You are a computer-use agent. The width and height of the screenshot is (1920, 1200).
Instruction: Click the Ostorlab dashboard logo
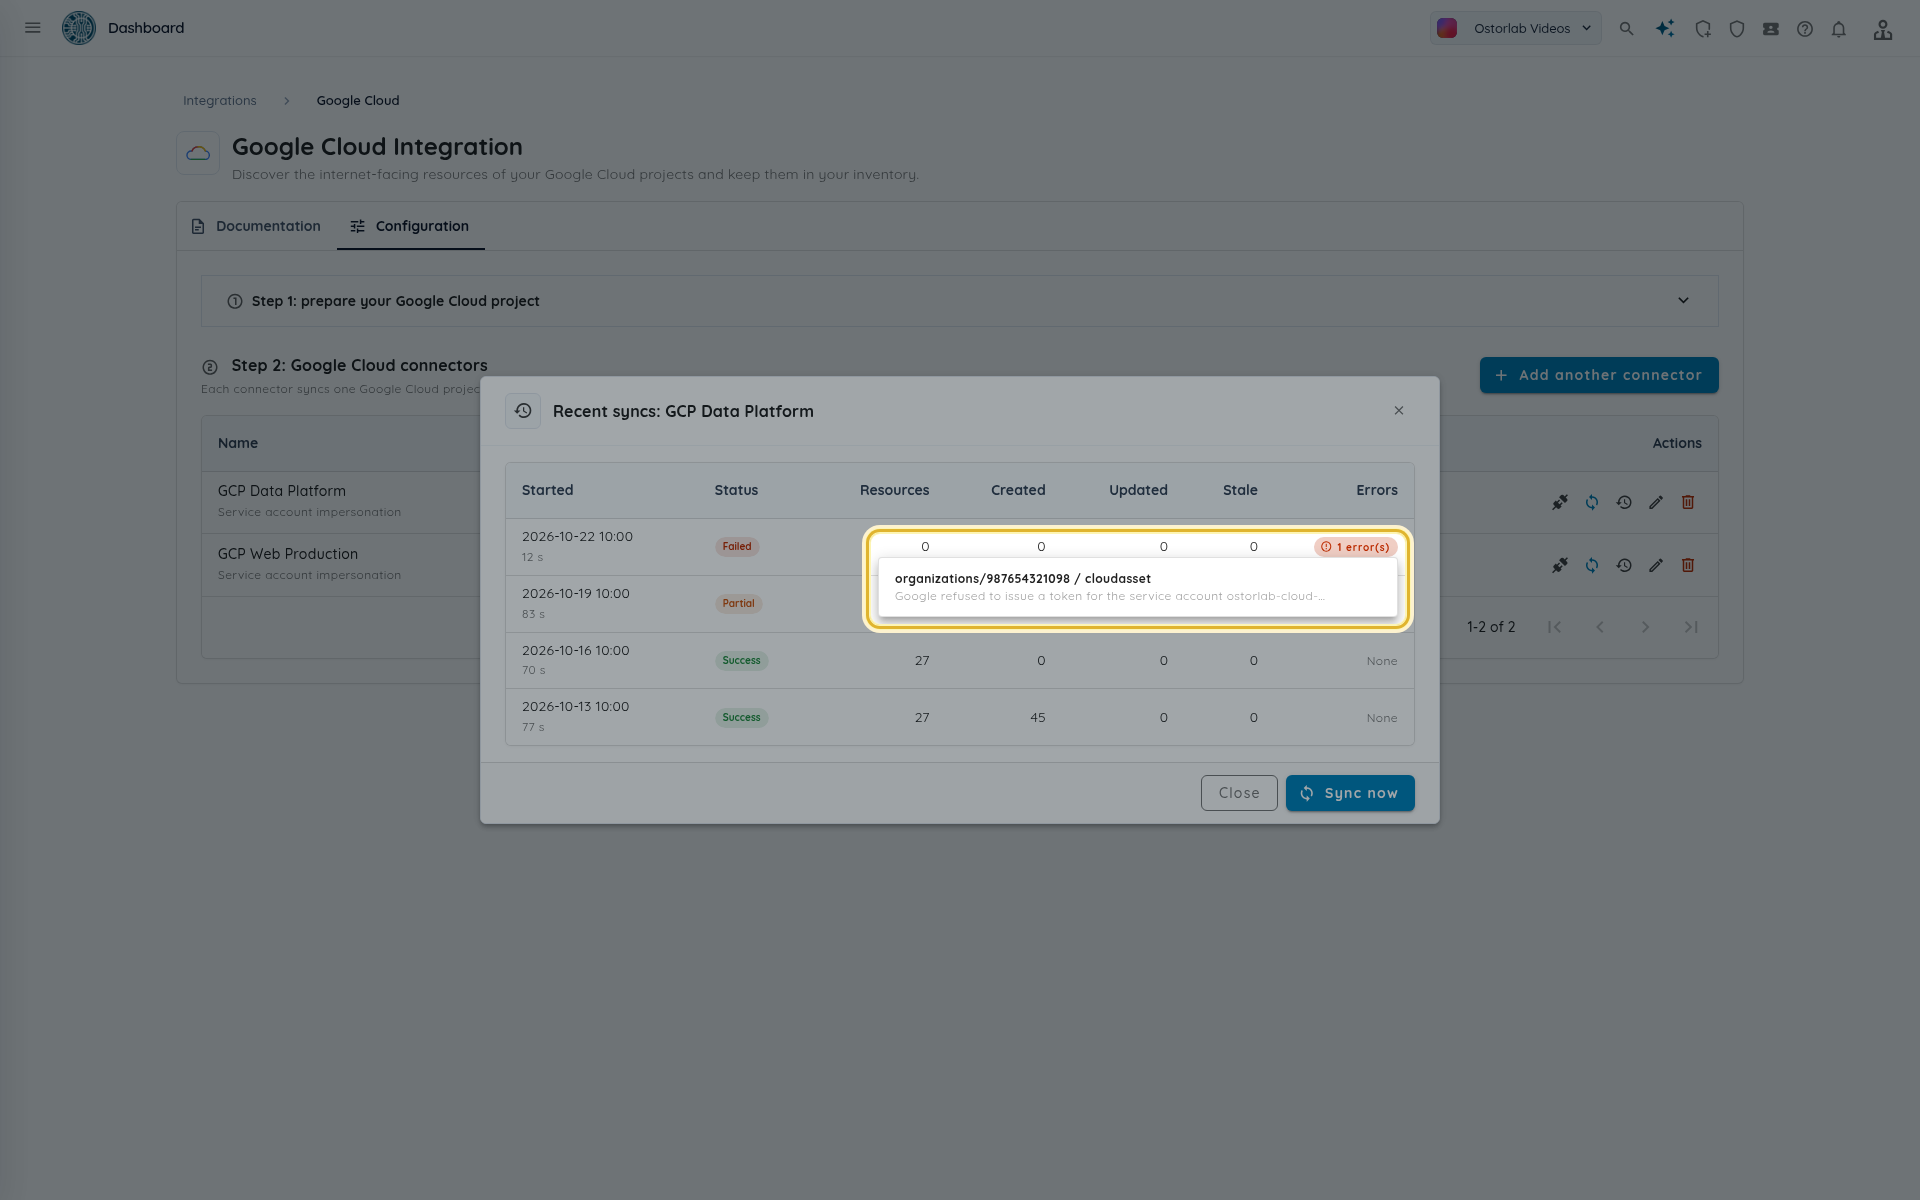click(x=79, y=28)
